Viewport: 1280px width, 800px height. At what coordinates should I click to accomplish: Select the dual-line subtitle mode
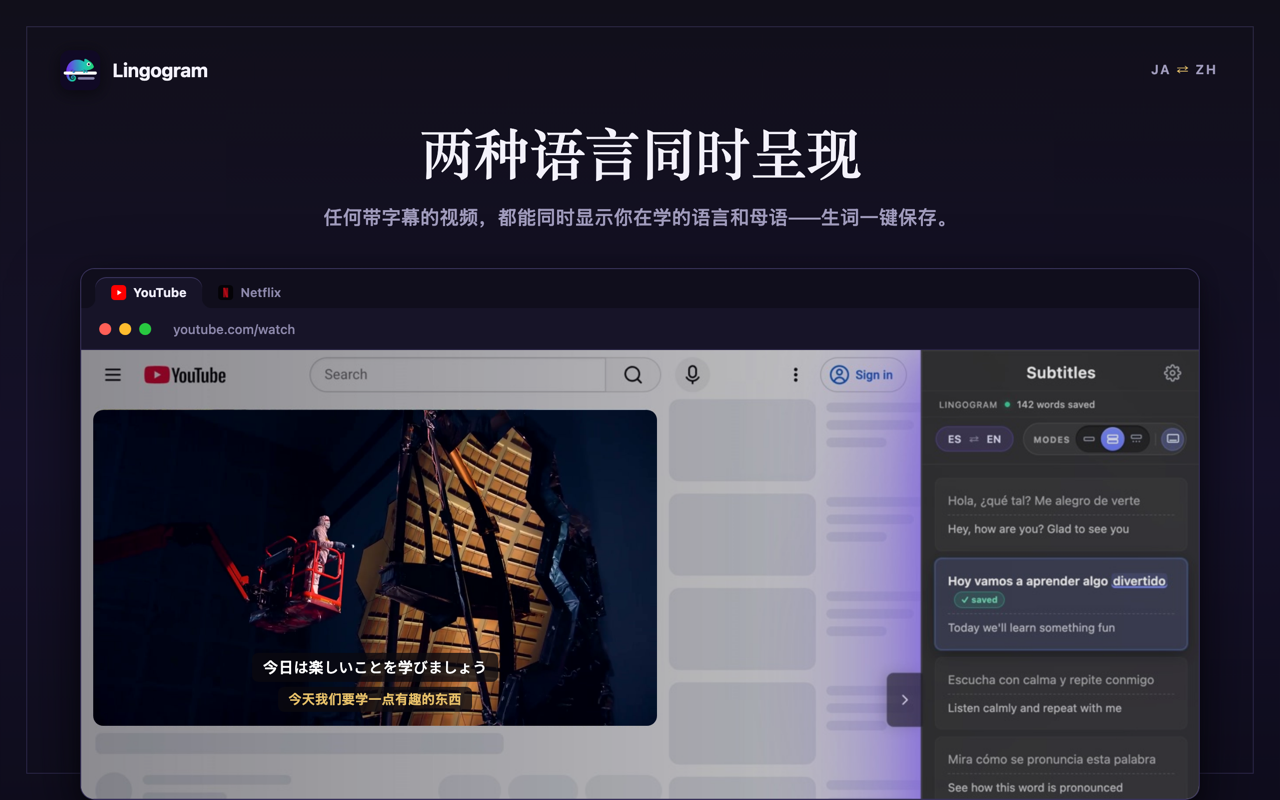(1112, 439)
